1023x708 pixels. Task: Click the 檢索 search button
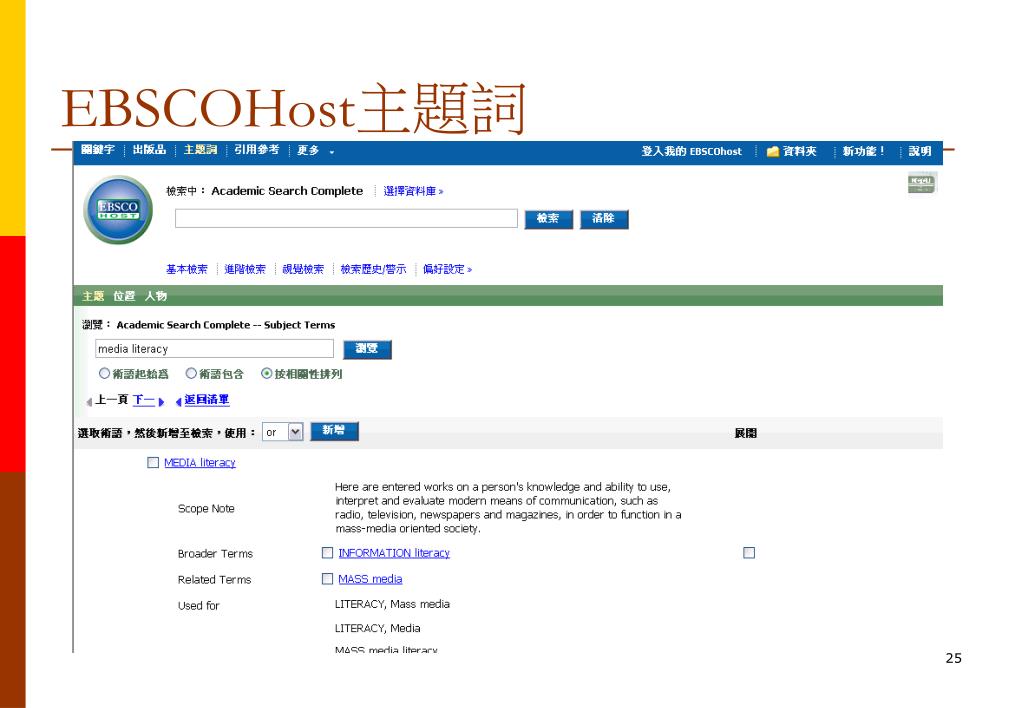[548, 219]
